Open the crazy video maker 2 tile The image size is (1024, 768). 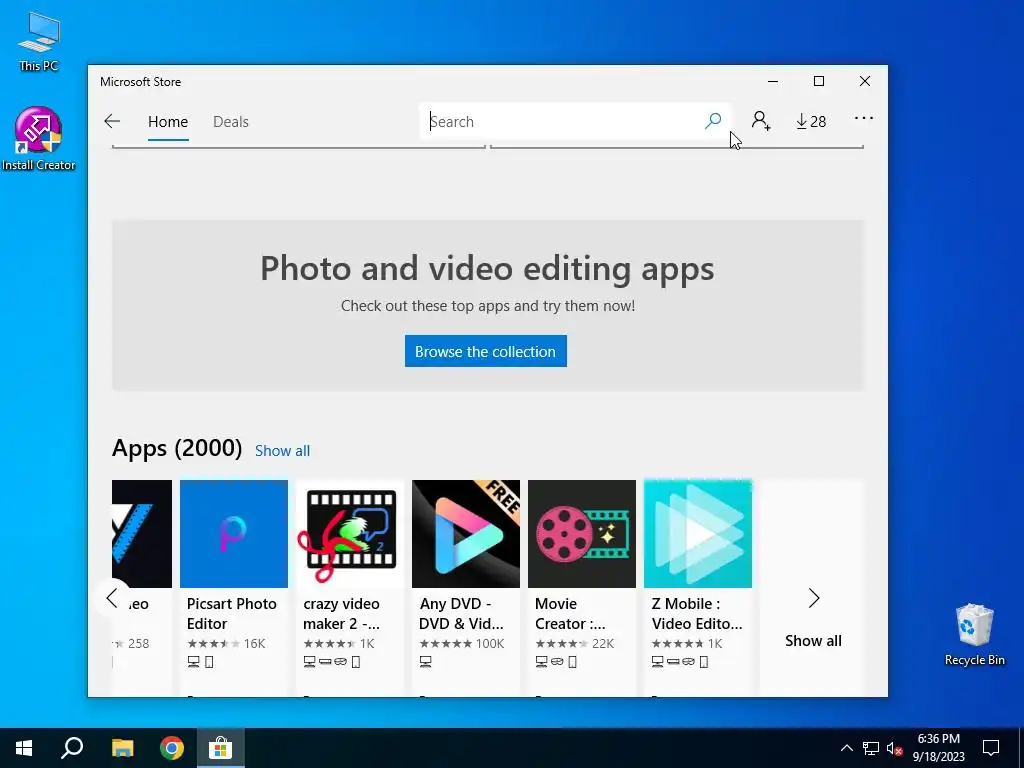(349, 588)
